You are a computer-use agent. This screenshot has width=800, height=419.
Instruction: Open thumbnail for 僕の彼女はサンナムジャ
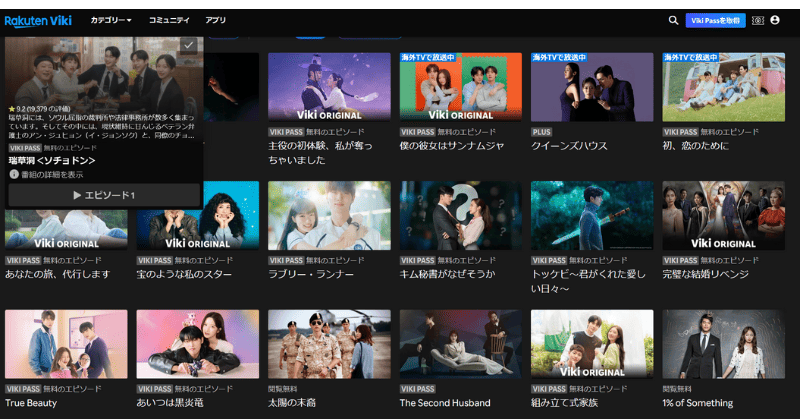461,87
